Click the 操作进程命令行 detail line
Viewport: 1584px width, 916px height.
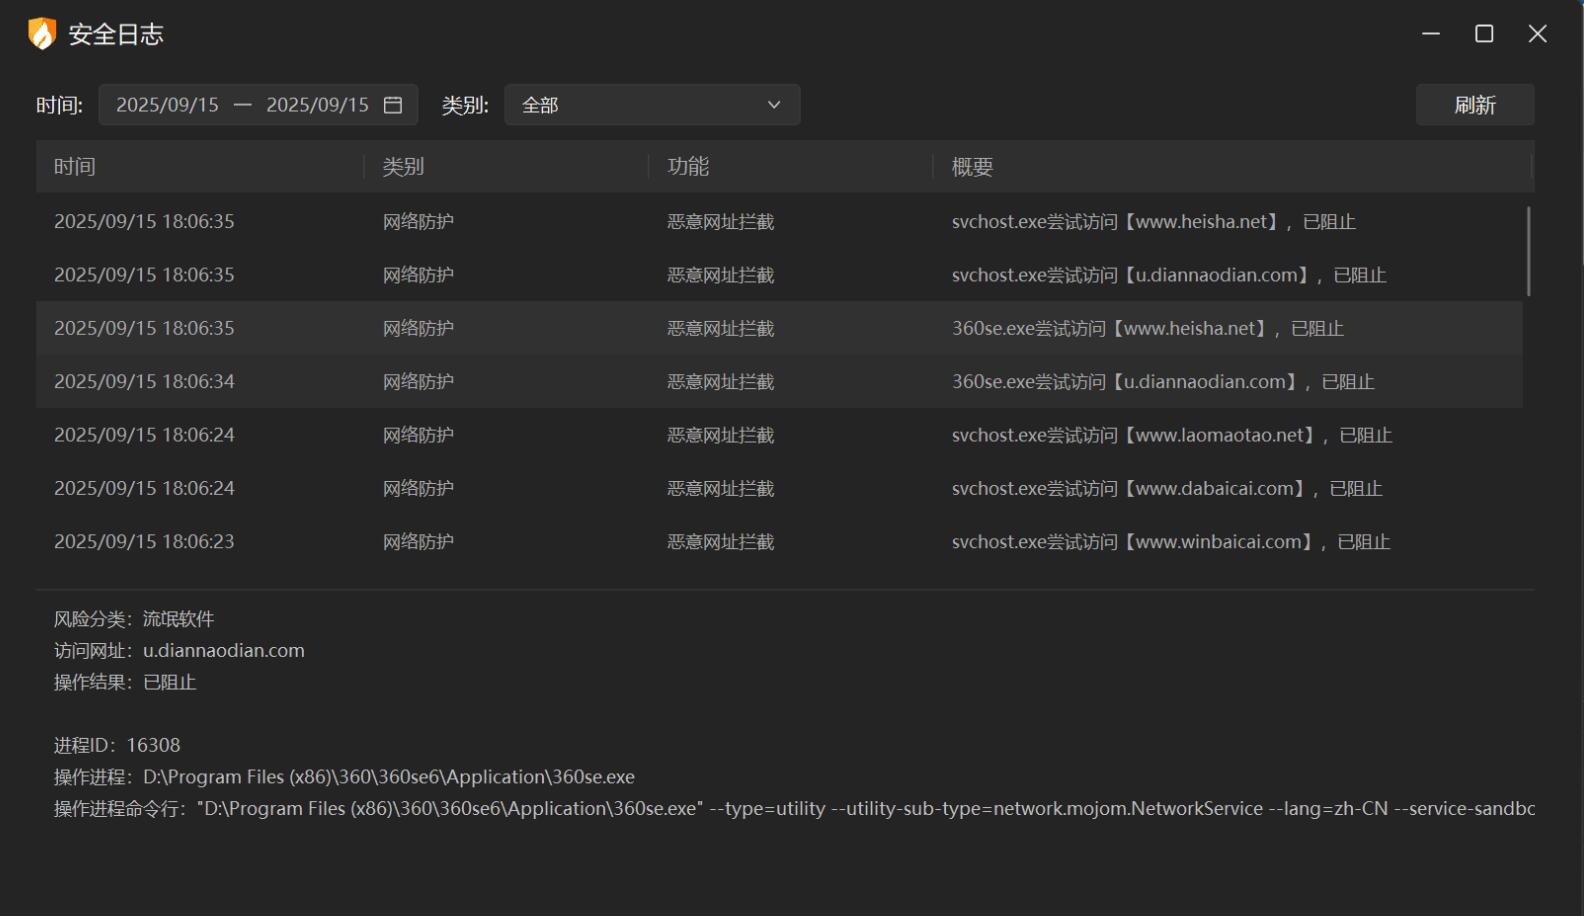(794, 808)
